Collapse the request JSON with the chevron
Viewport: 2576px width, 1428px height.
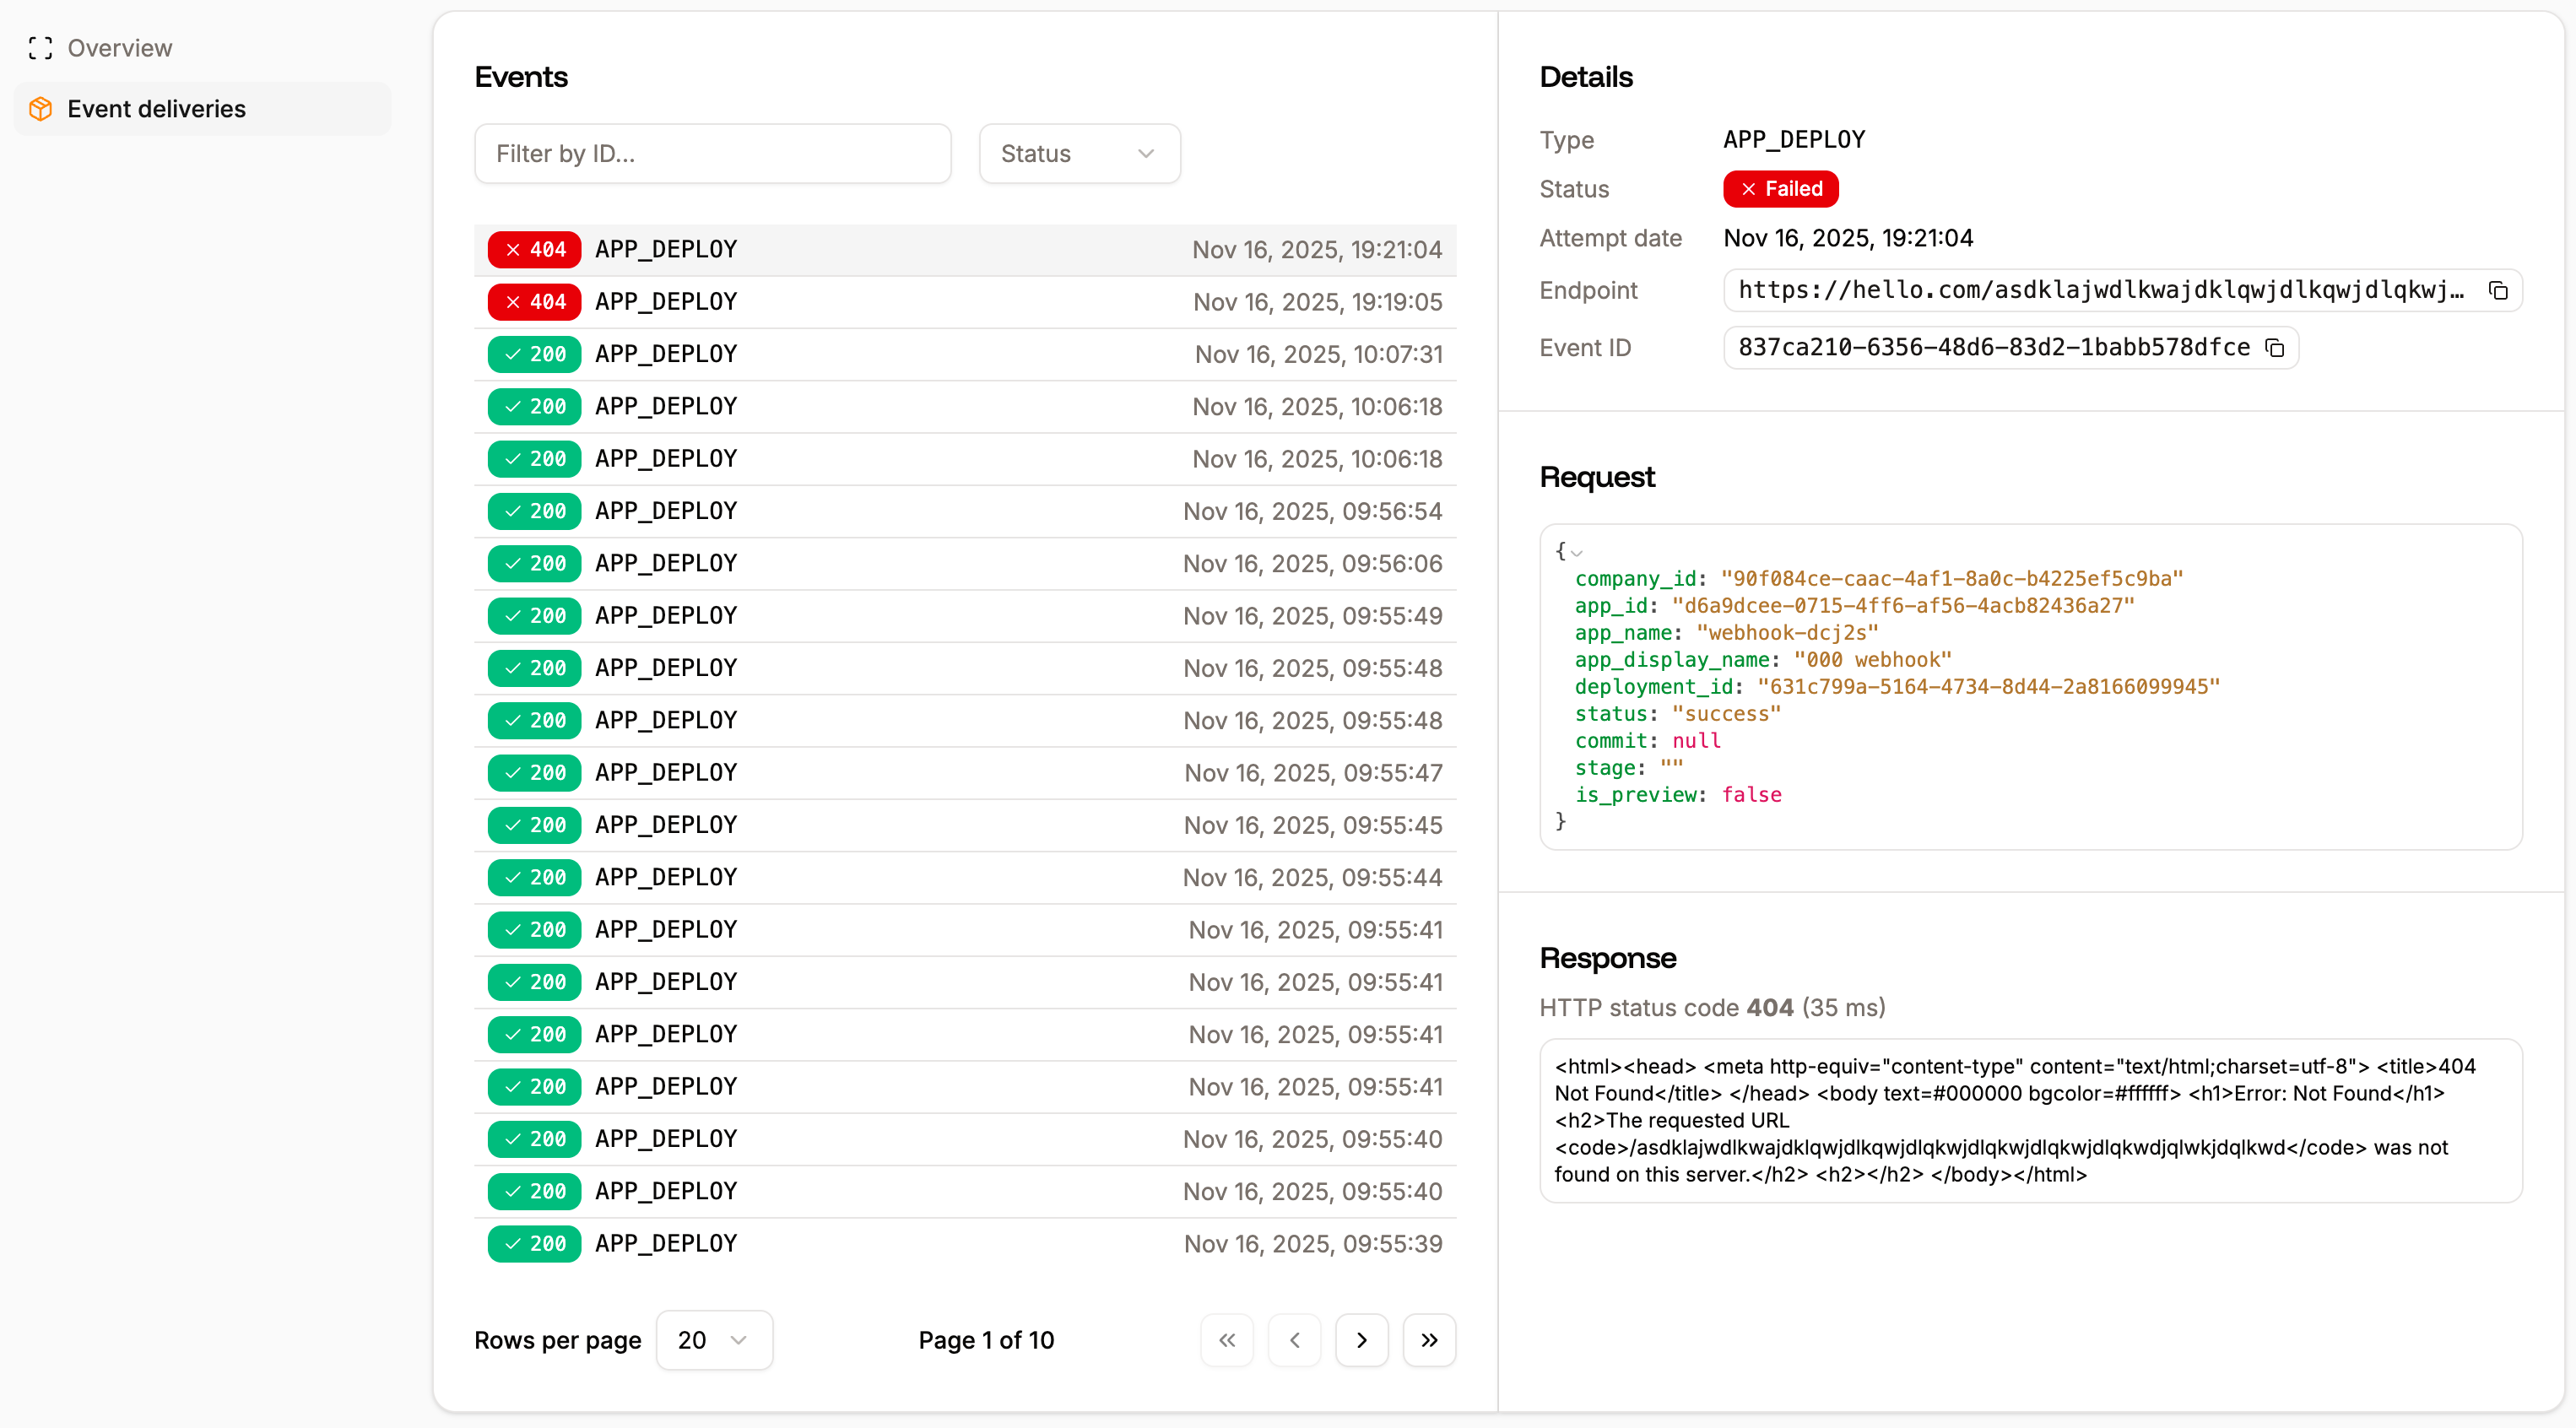click(x=1576, y=552)
